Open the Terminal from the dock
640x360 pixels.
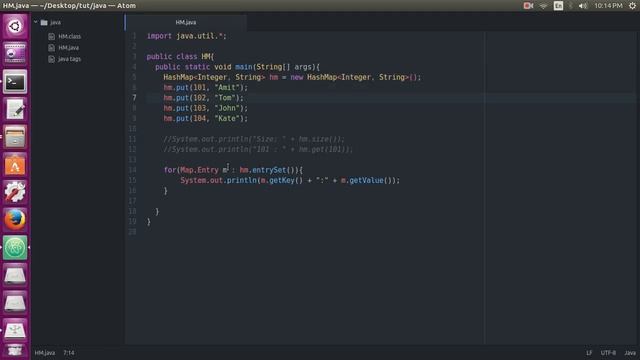[15, 82]
